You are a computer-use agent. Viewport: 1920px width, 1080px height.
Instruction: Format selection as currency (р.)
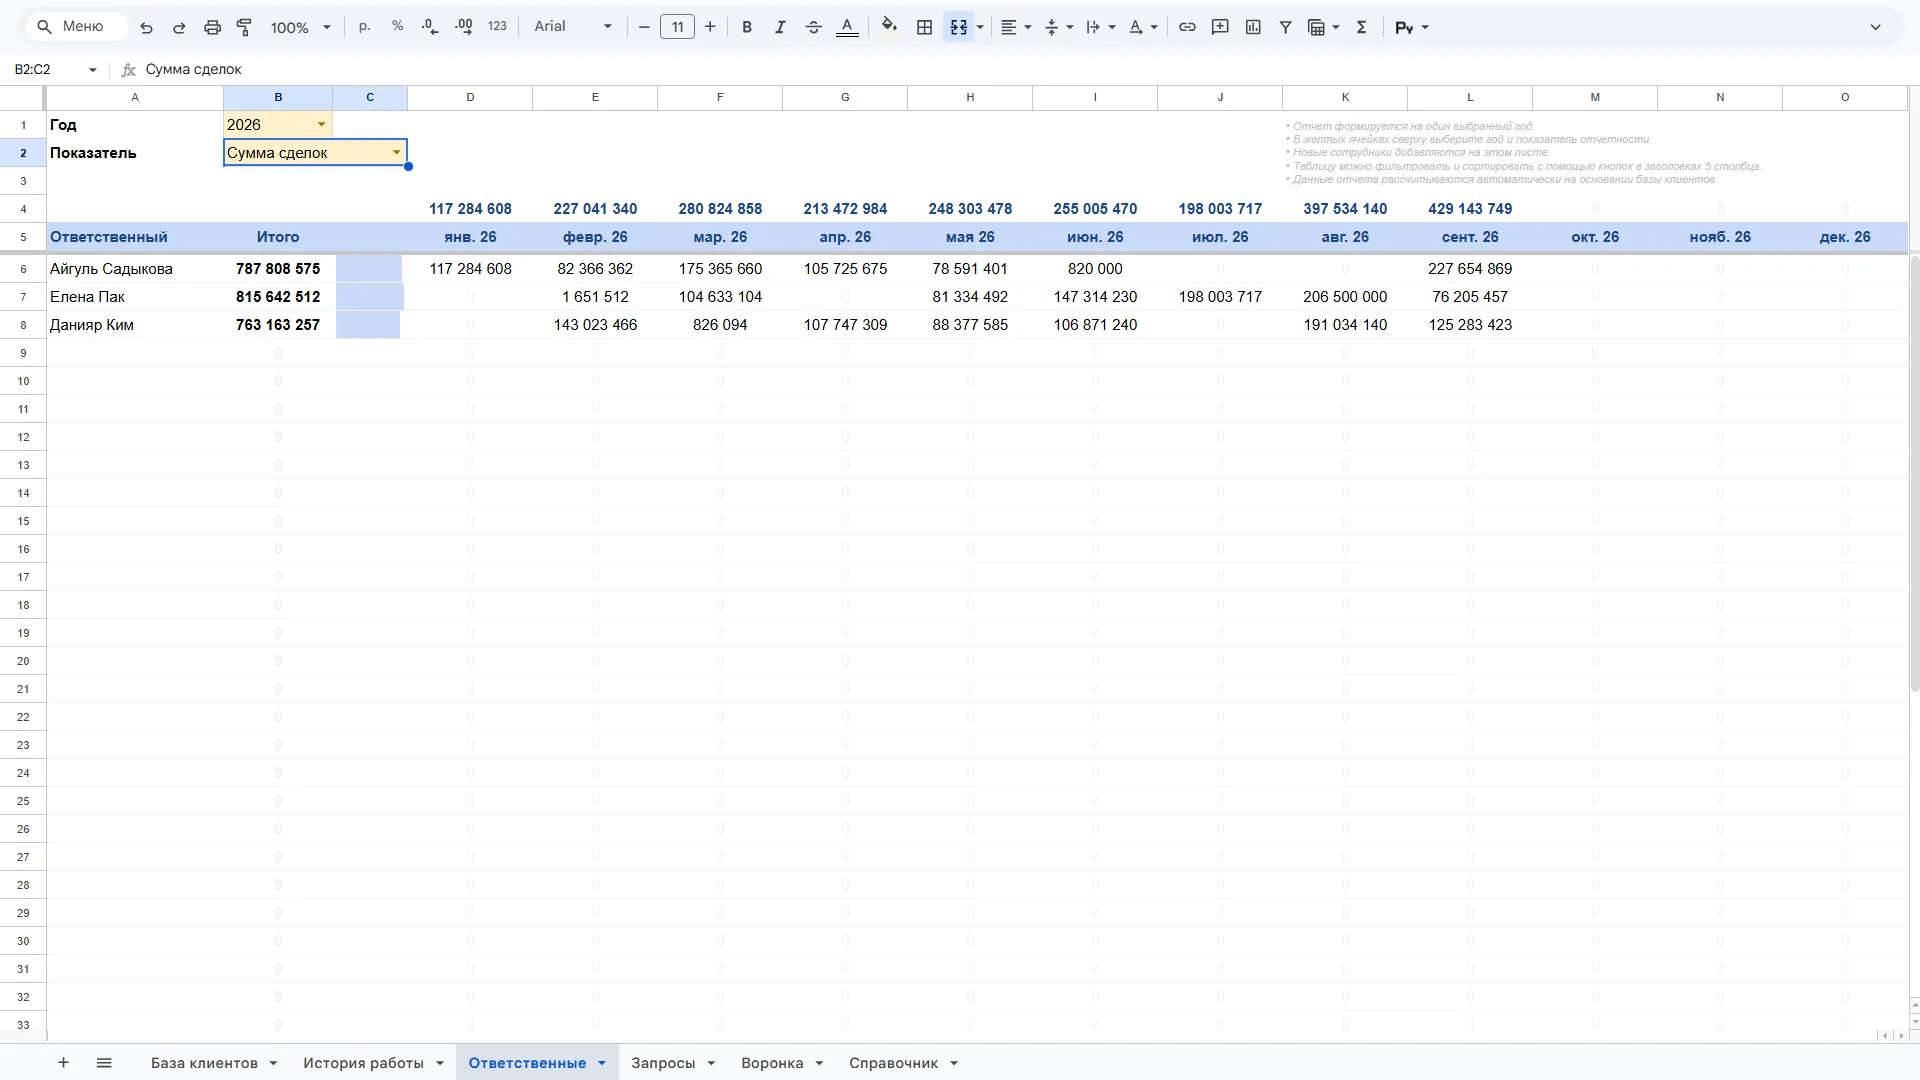[x=364, y=27]
